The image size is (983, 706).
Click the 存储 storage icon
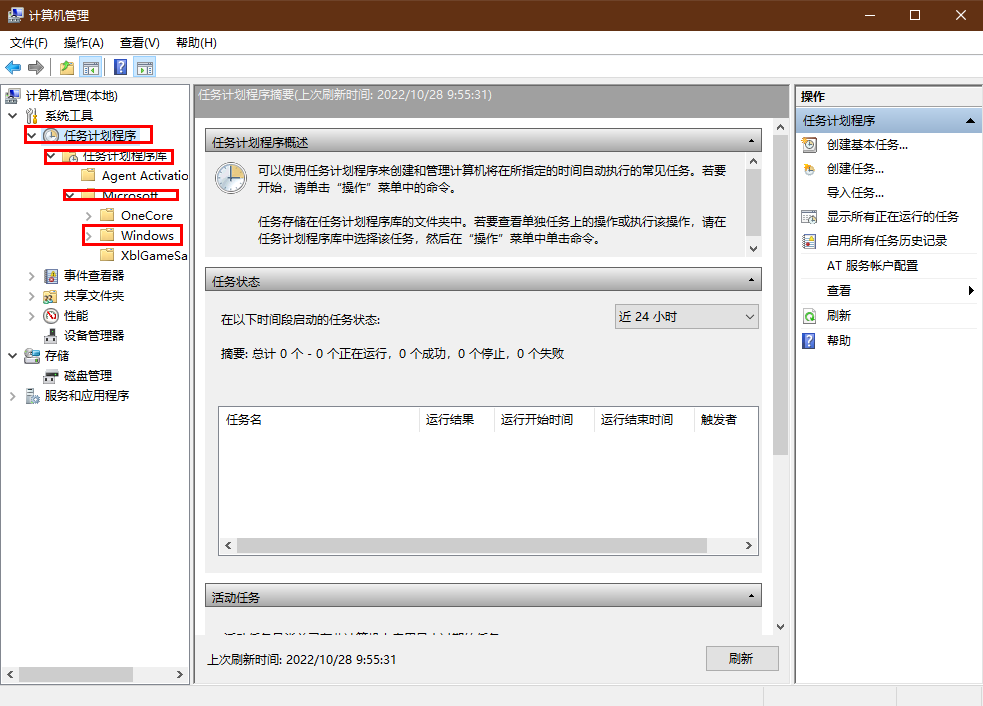tap(32, 356)
